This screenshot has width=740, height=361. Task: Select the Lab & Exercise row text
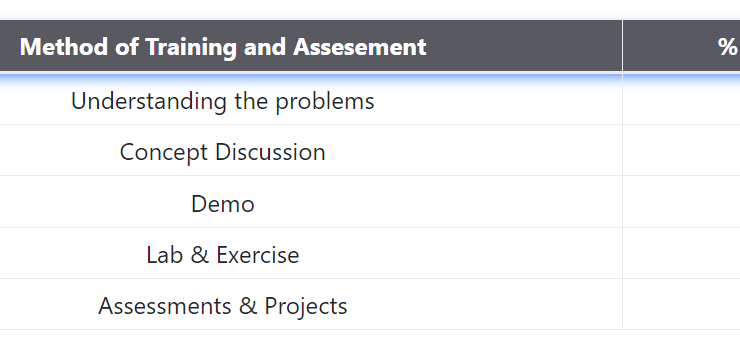pos(223,255)
